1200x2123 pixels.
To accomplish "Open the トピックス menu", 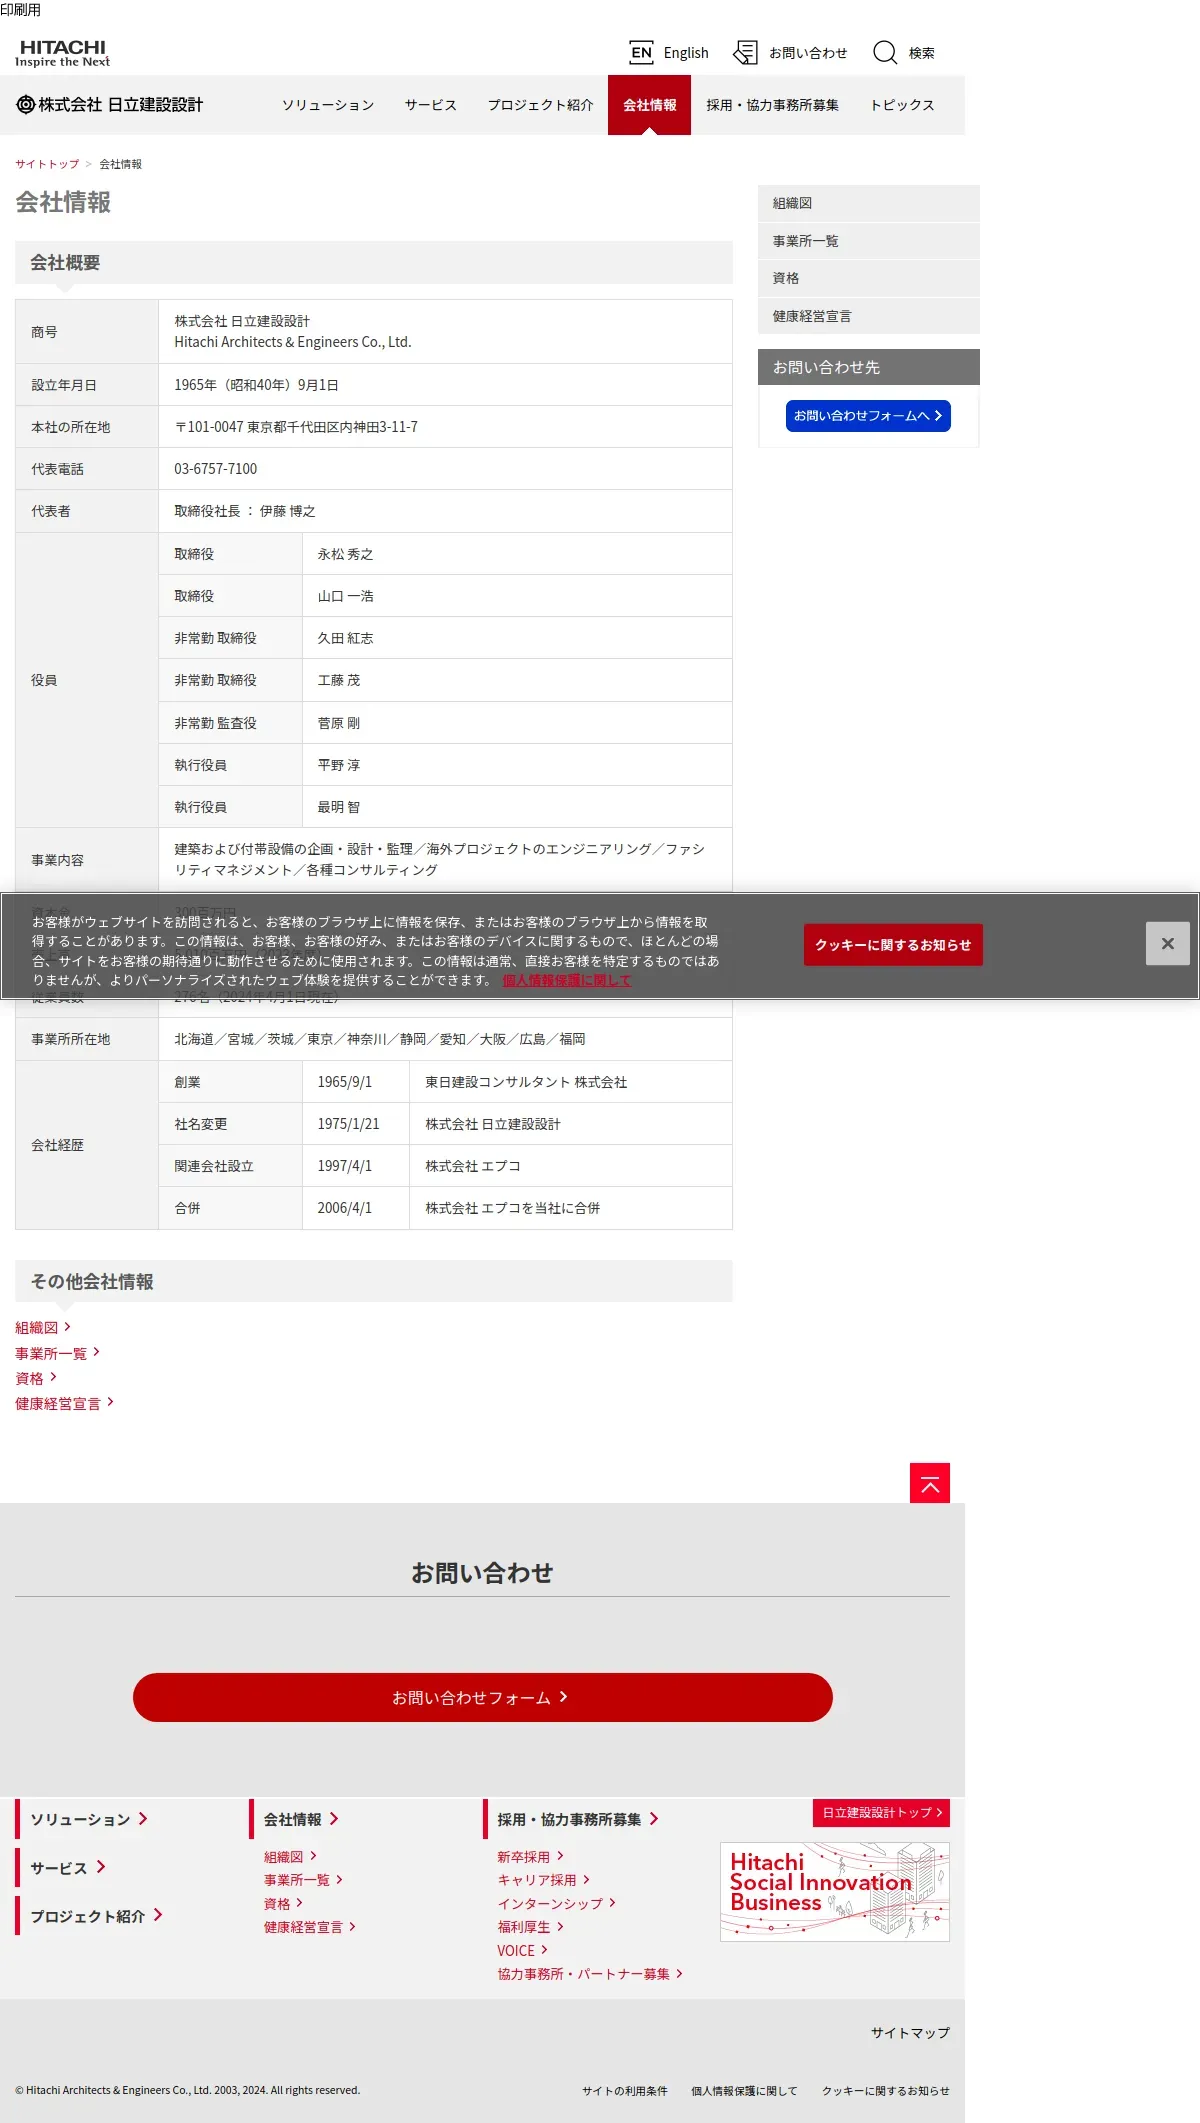I will coord(902,105).
